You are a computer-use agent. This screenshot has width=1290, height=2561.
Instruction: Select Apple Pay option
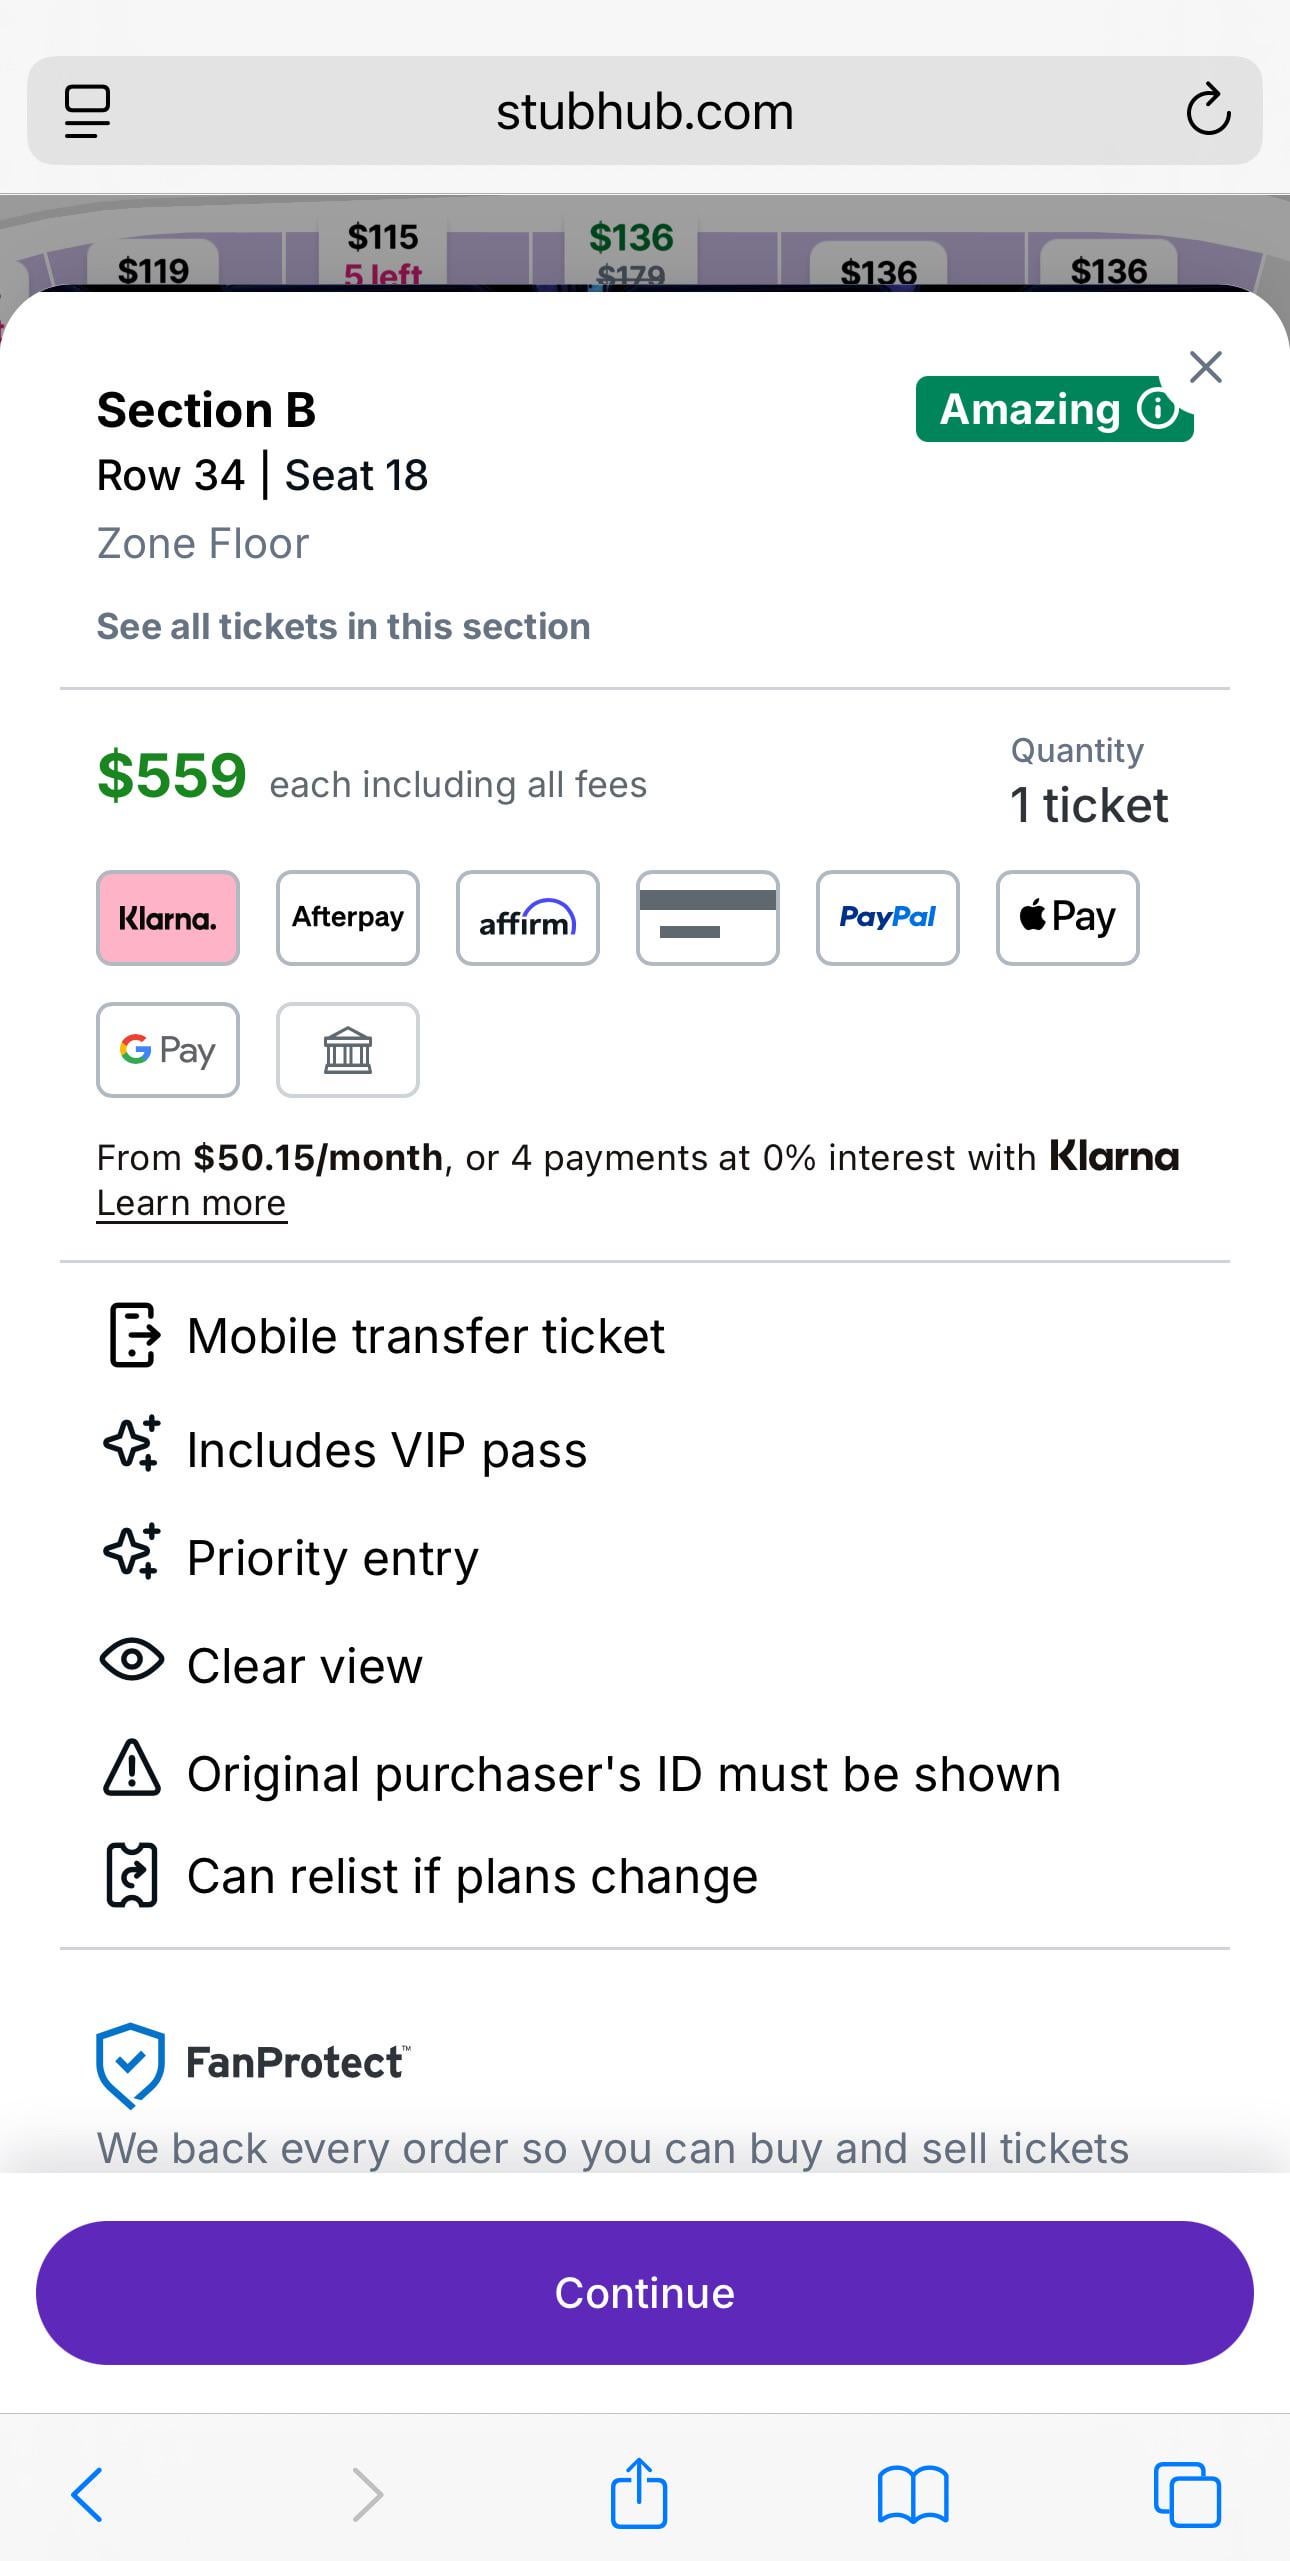pos(1067,917)
